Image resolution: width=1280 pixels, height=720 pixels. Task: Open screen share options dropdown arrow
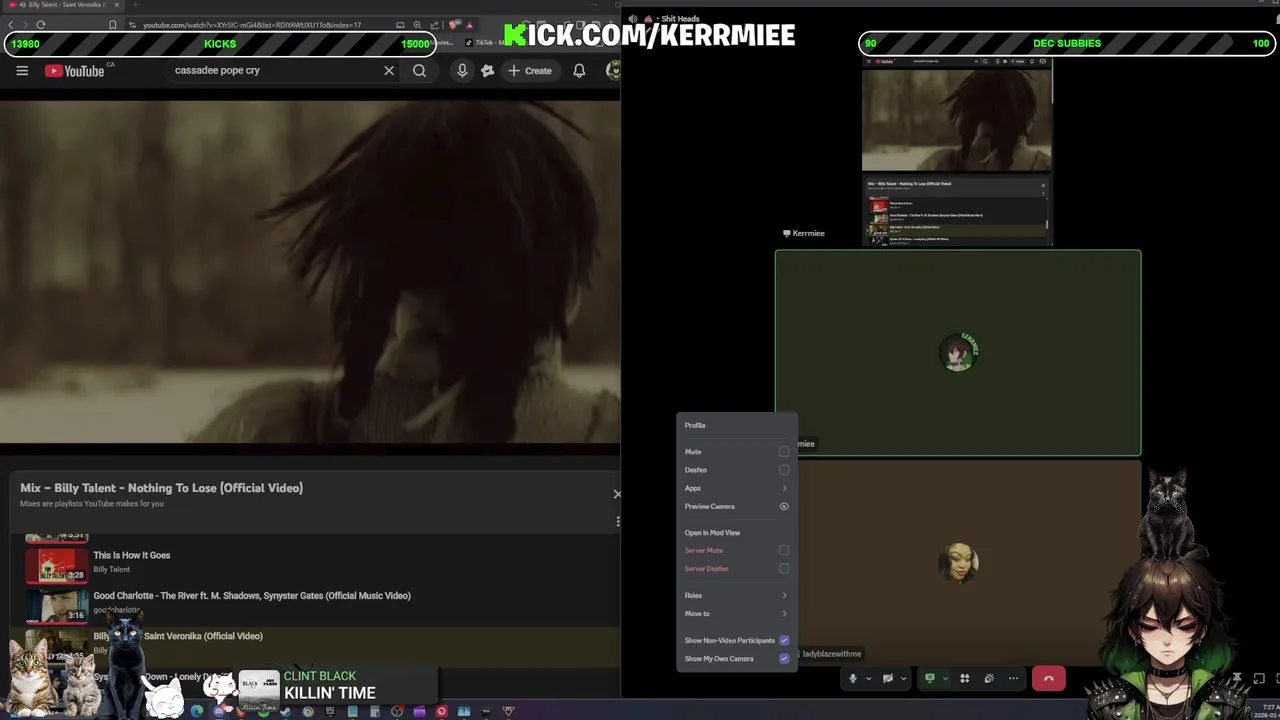pos(944,678)
